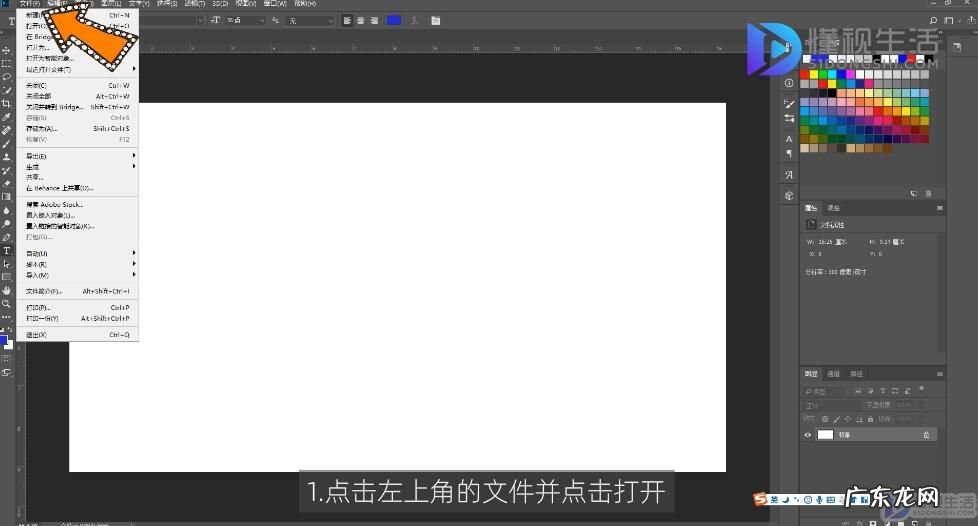This screenshot has width=978, height=526.
Task: Open the info circle panel icon
Action: point(789,82)
